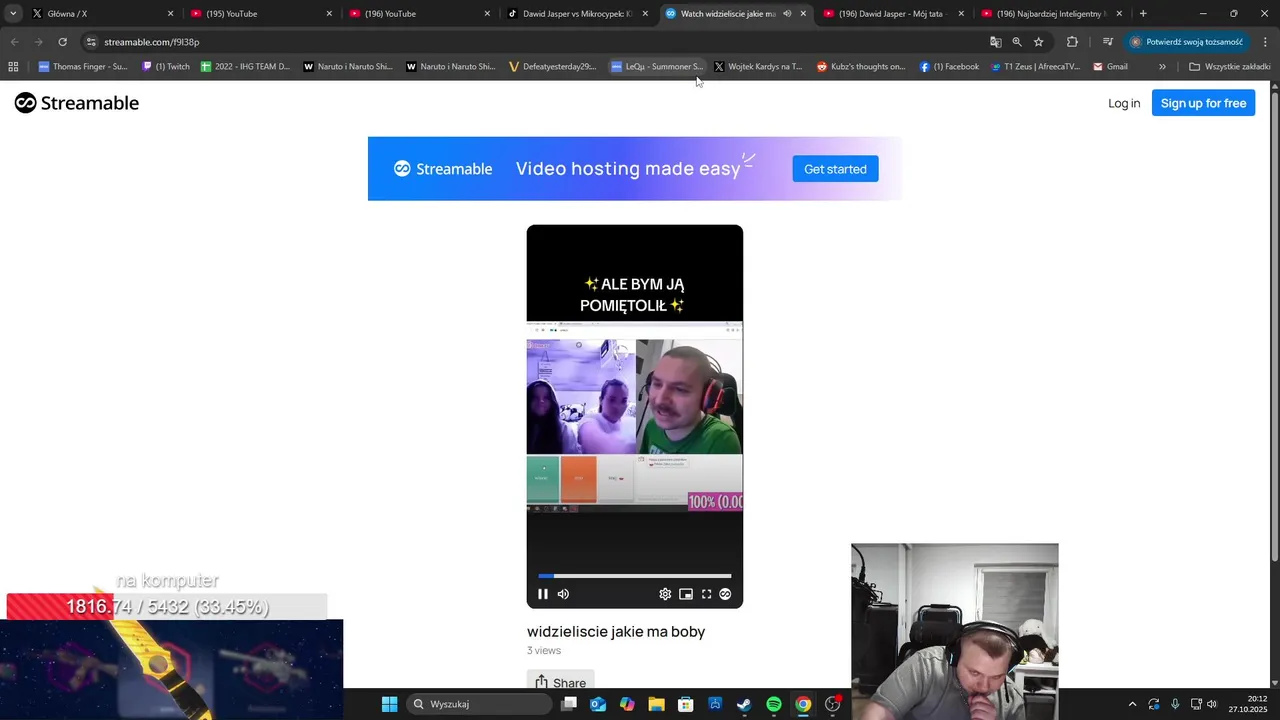Image resolution: width=1280 pixels, height=720 pixels.
Task: Open Microsoft Store from the taskbar
Action: pos(685,704)
